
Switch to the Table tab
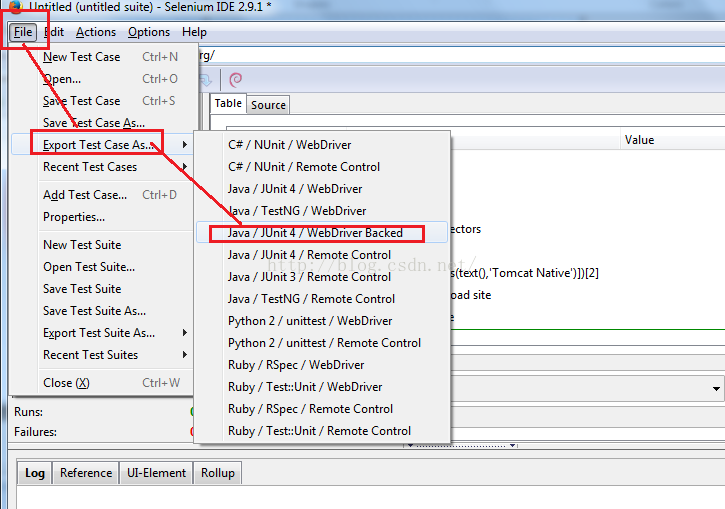pos(228,104)
